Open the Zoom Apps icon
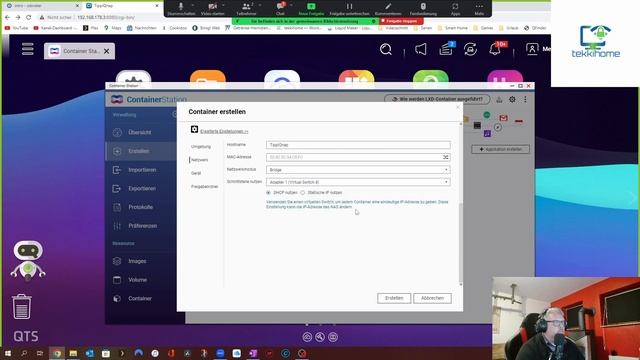Viewport: 640px width, 360px height. (455, 7)
